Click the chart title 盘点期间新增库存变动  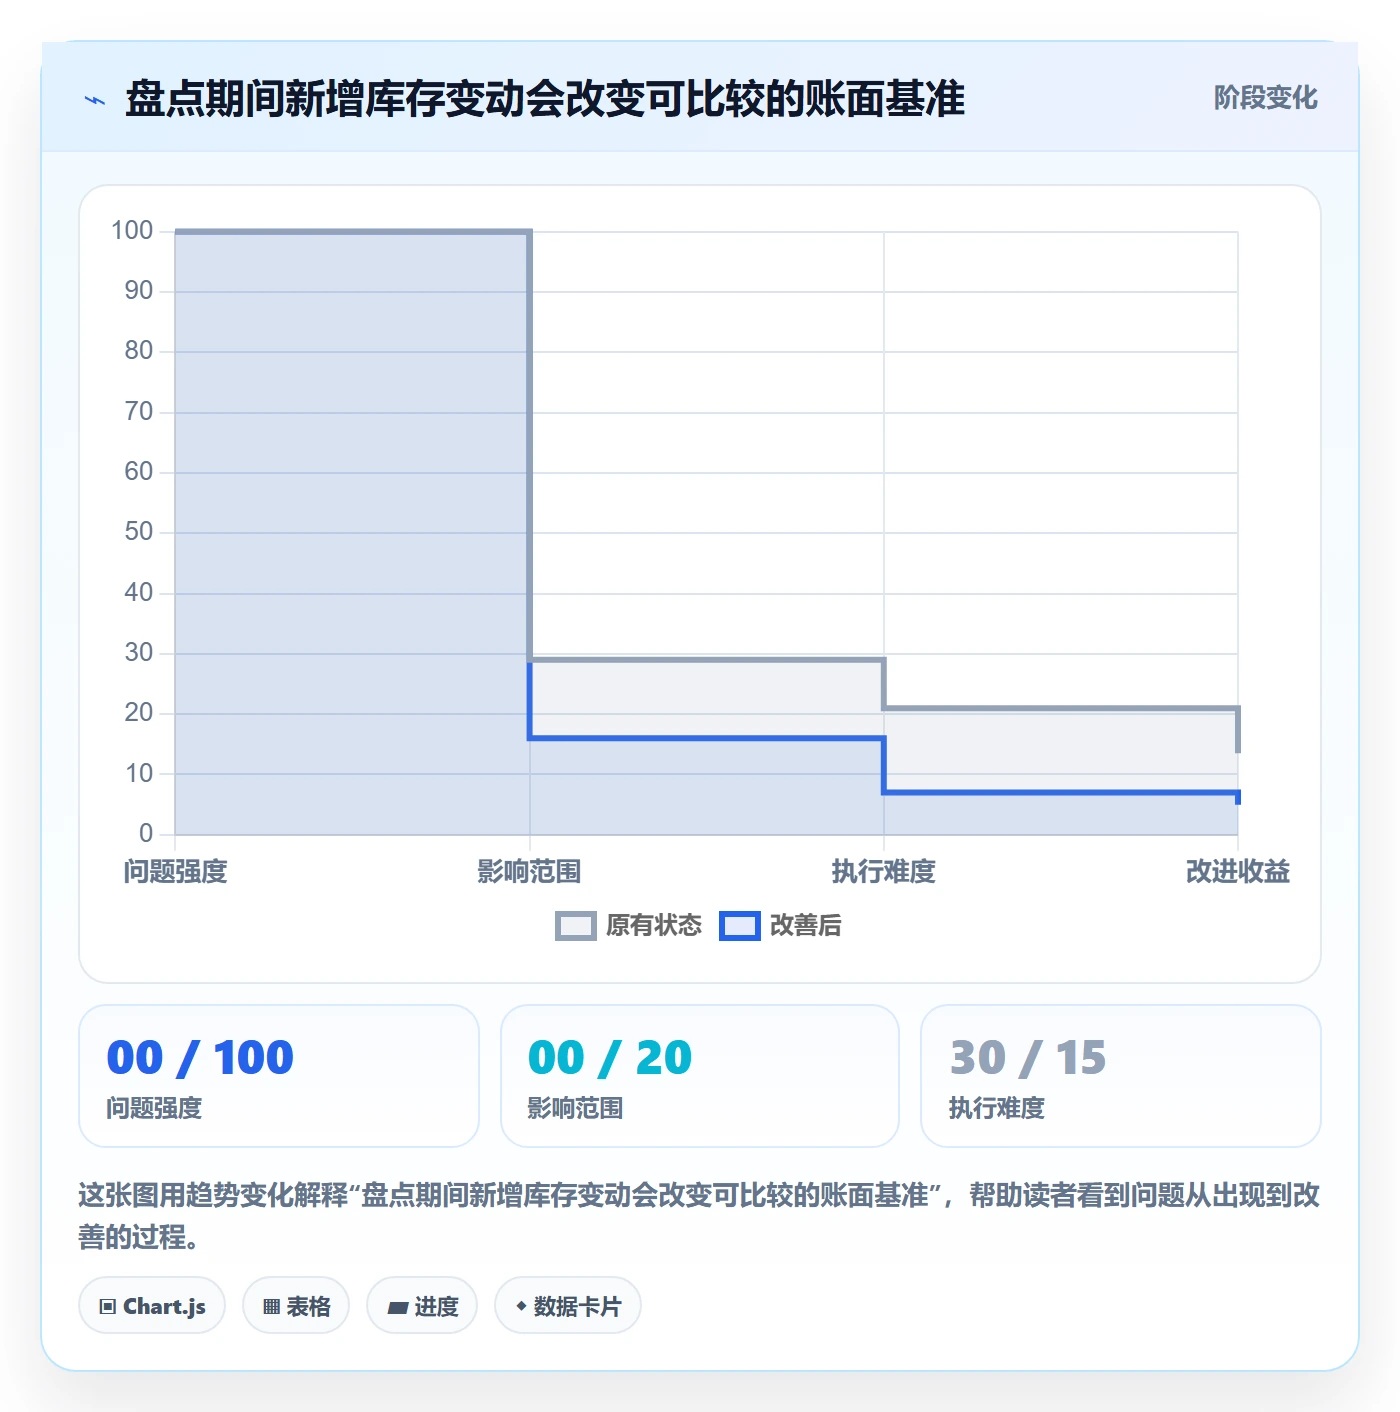[545, 99]
